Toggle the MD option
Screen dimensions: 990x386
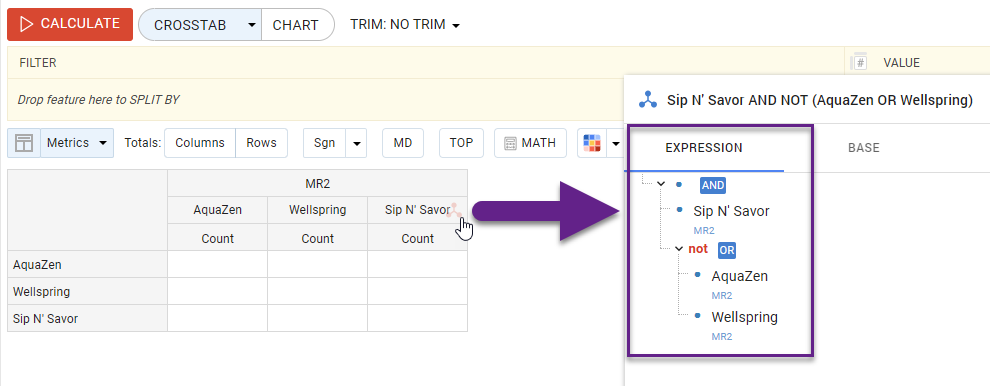(403, 143)
